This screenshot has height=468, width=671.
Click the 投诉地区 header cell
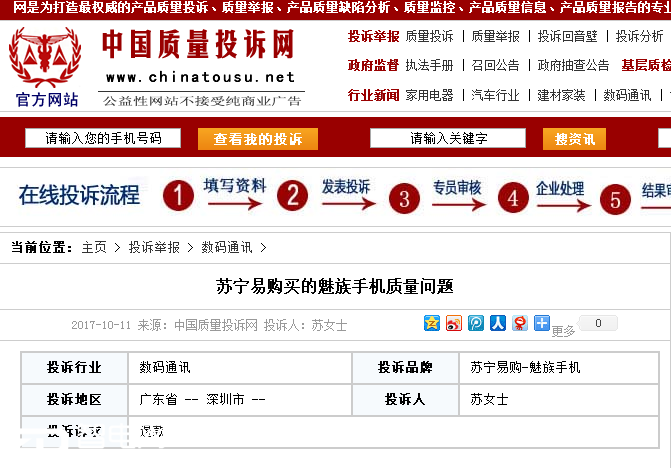pyautogui.click(x=74, y=400)
